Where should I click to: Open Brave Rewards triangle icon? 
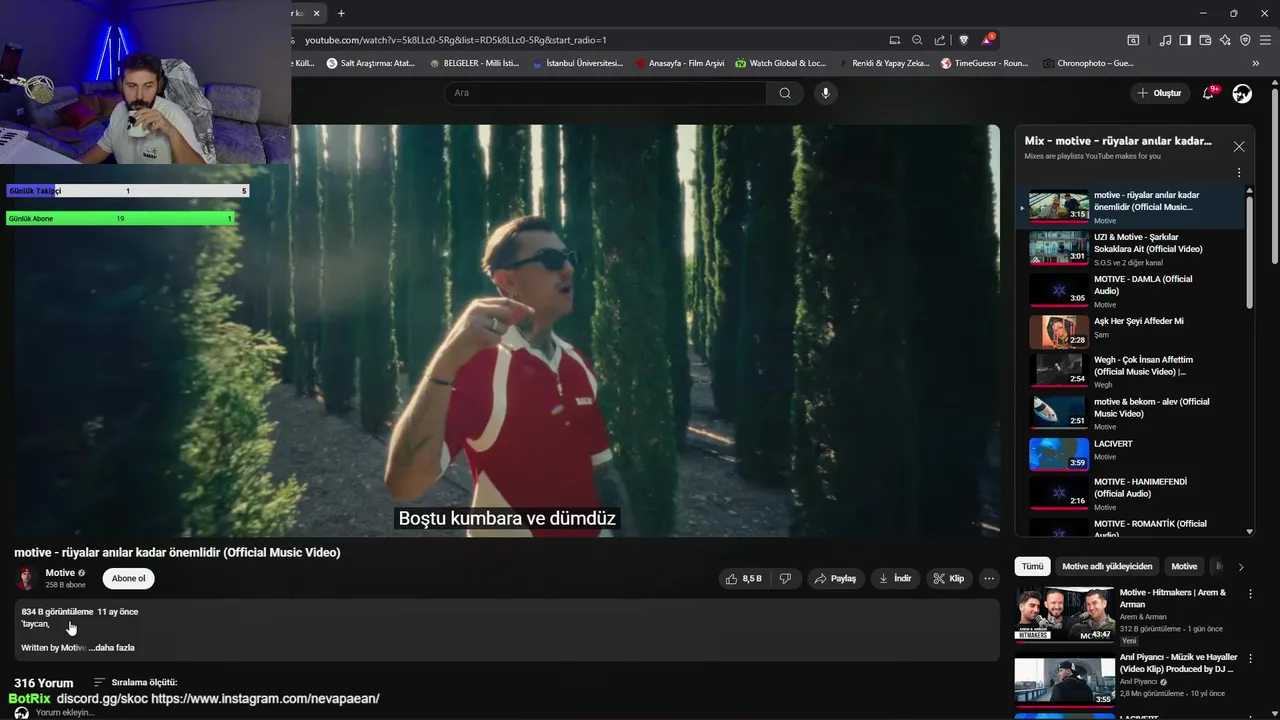pos(988,39)
